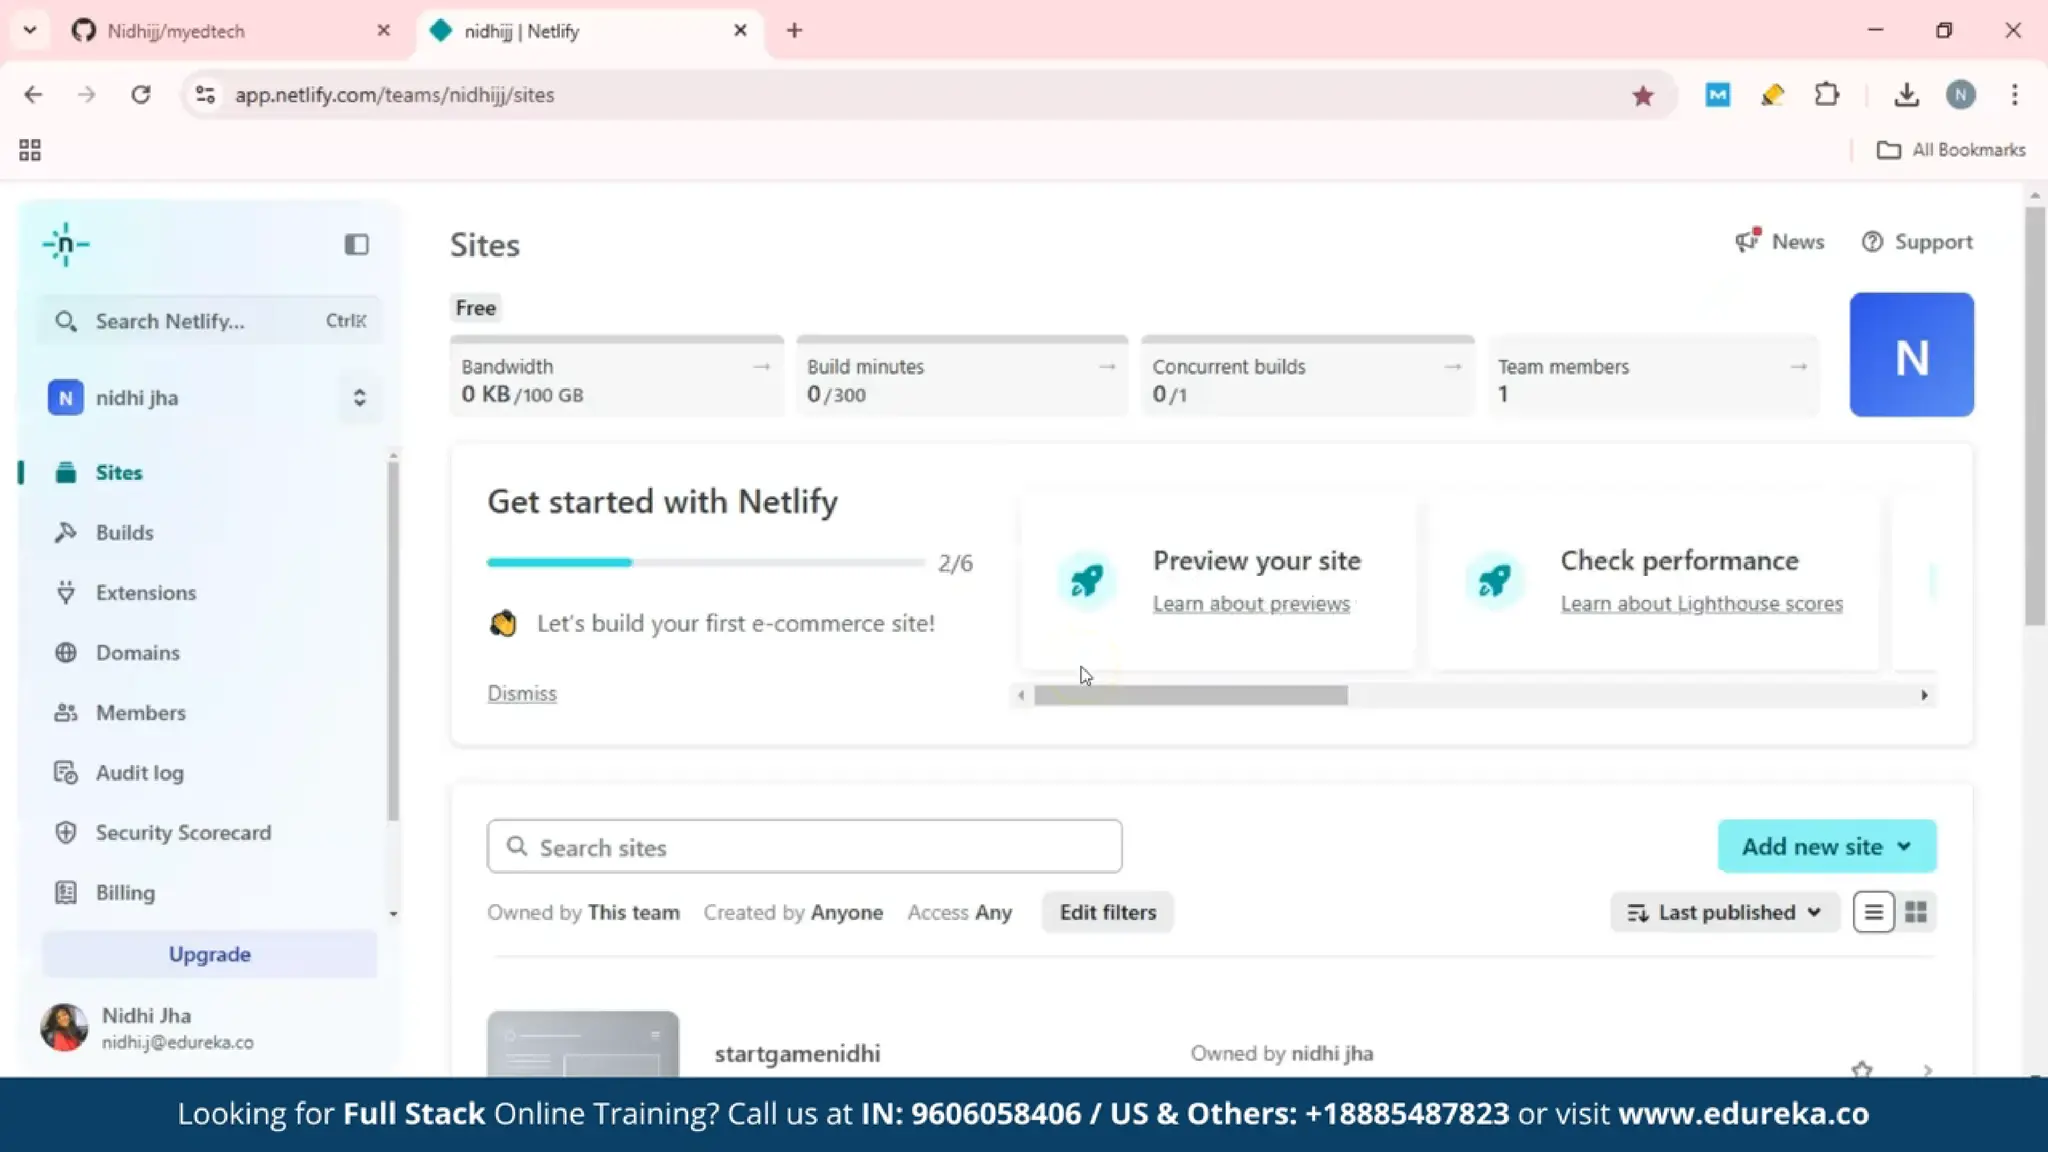Close the Nidhijj/myedtech tab

click(x=383, y=31)
